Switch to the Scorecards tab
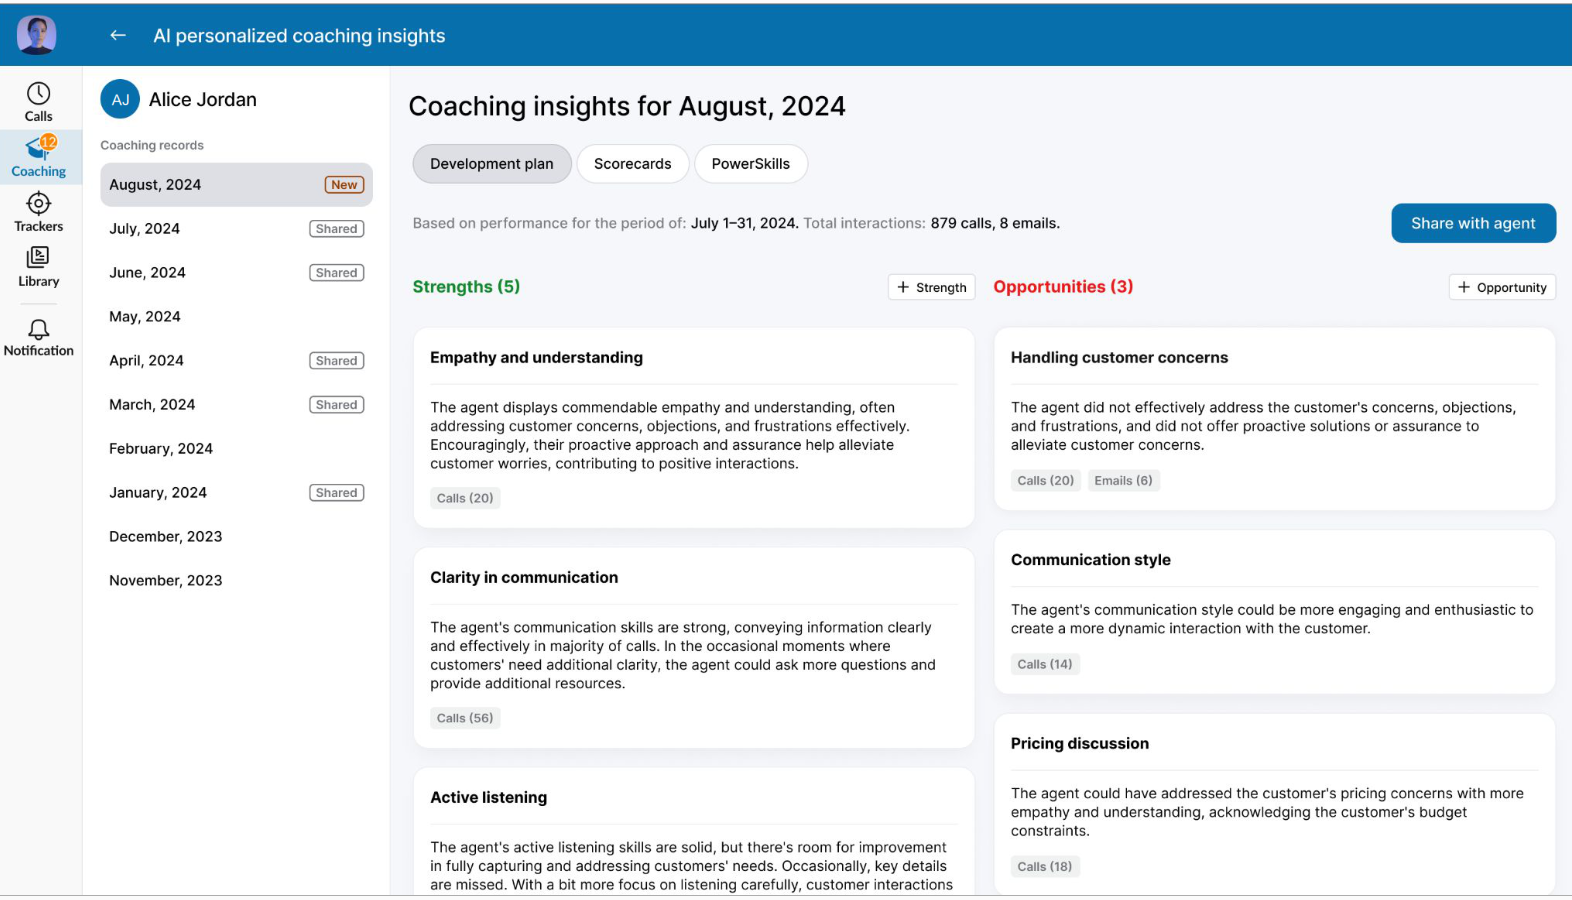 pos(632,164)
